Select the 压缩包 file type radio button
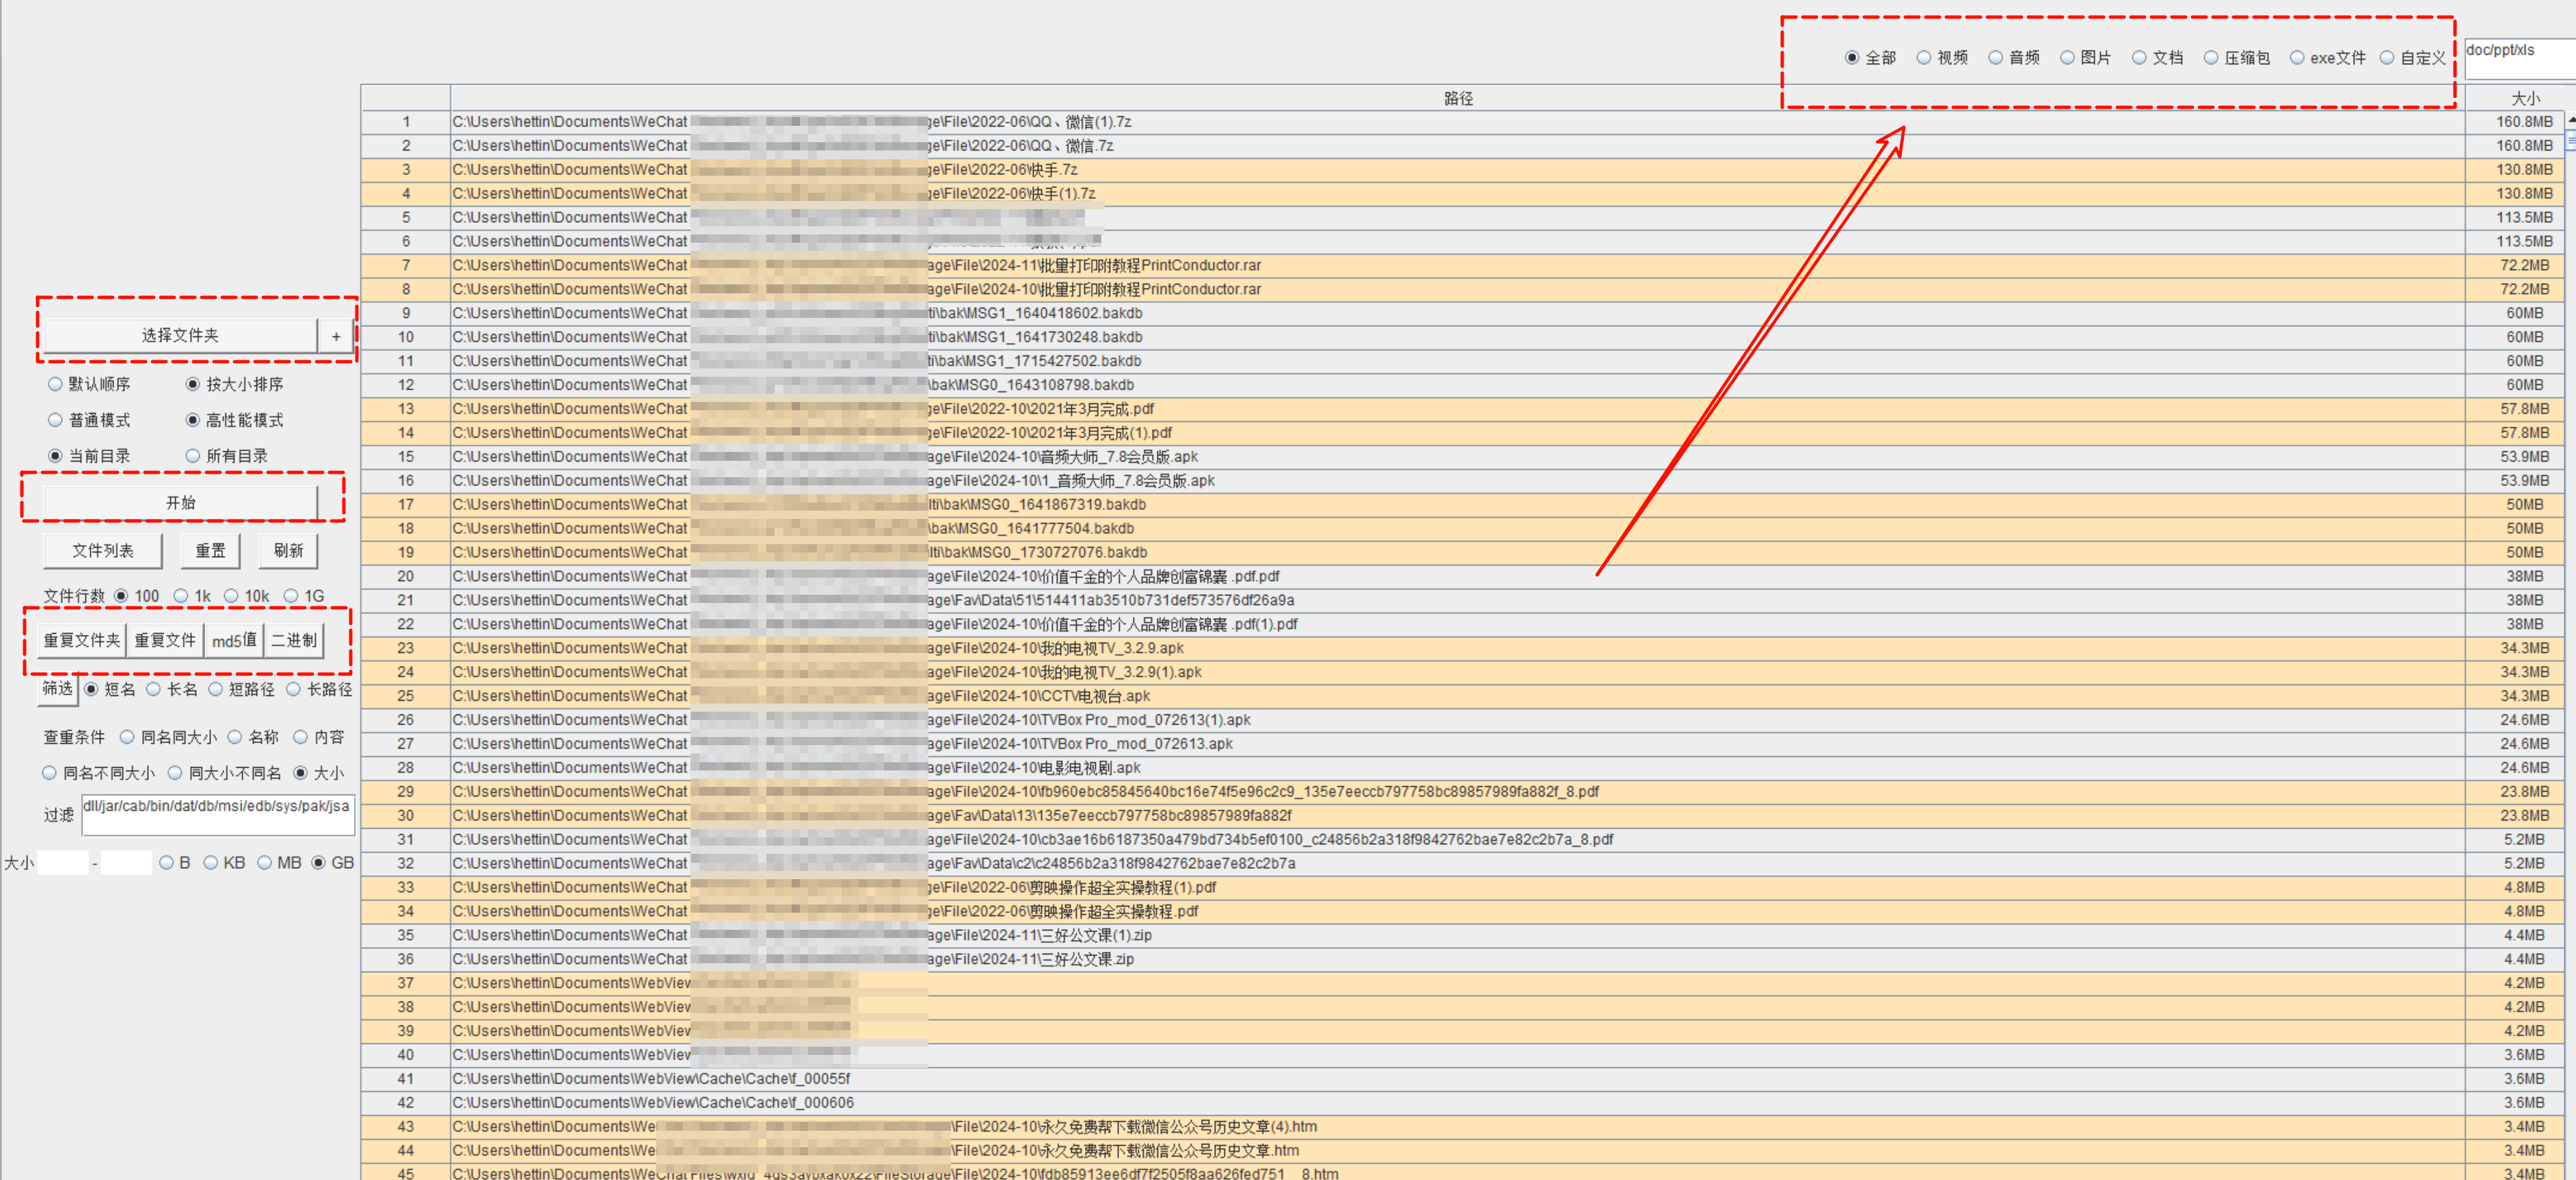Screen dimensions: 2576x1180 click(x=2211, y=58)
